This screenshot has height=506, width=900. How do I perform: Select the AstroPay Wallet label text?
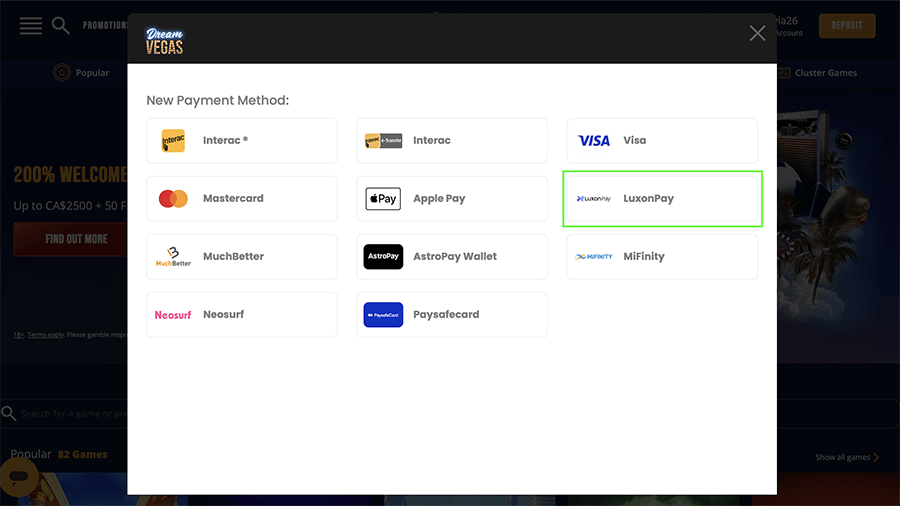click(455, 256)
